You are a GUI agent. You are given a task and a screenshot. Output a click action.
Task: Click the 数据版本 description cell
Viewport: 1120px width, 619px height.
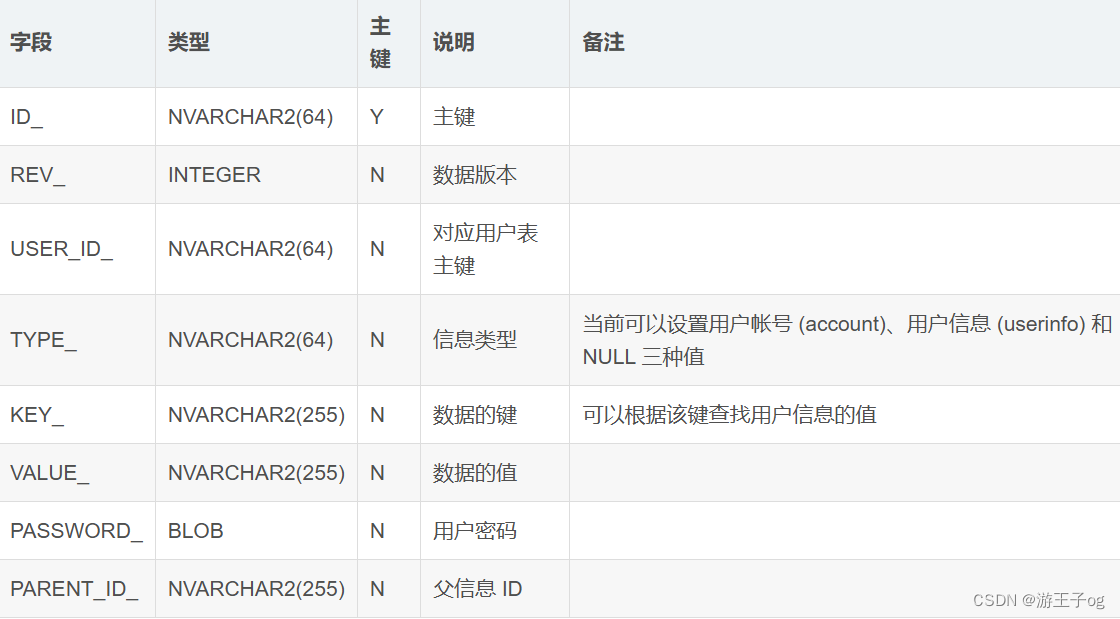pyautogui.click(x=466, y=175)
